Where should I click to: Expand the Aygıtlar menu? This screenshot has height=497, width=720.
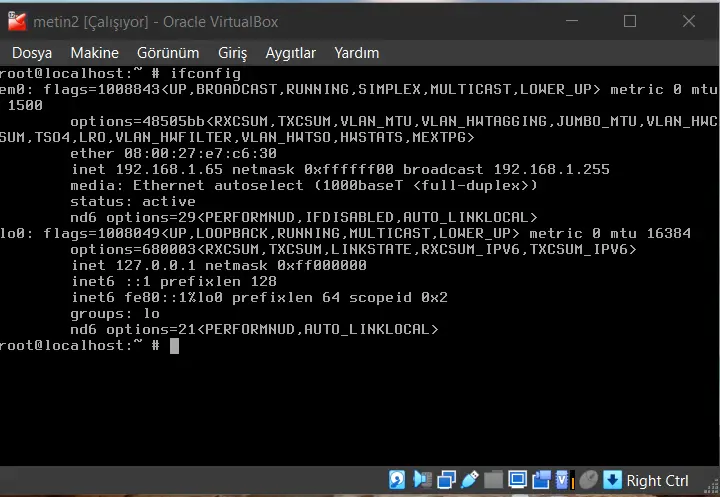[x=290, y=52]
